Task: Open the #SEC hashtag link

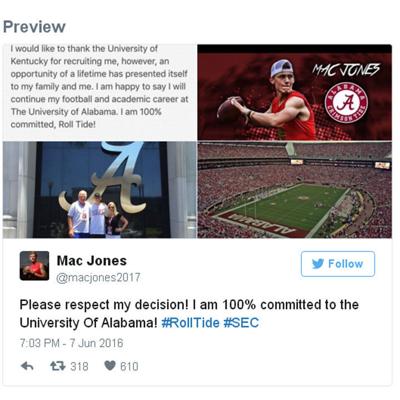Action: [241, 323]
